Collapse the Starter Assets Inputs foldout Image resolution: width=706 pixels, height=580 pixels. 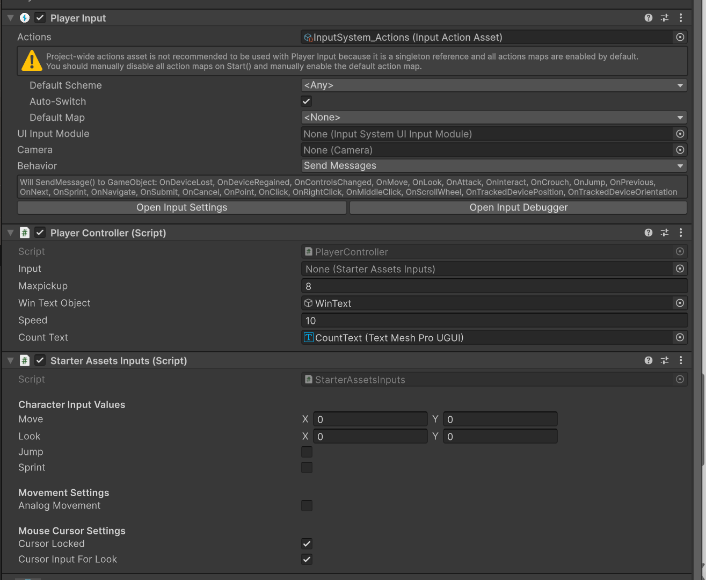tap(10, 361)
